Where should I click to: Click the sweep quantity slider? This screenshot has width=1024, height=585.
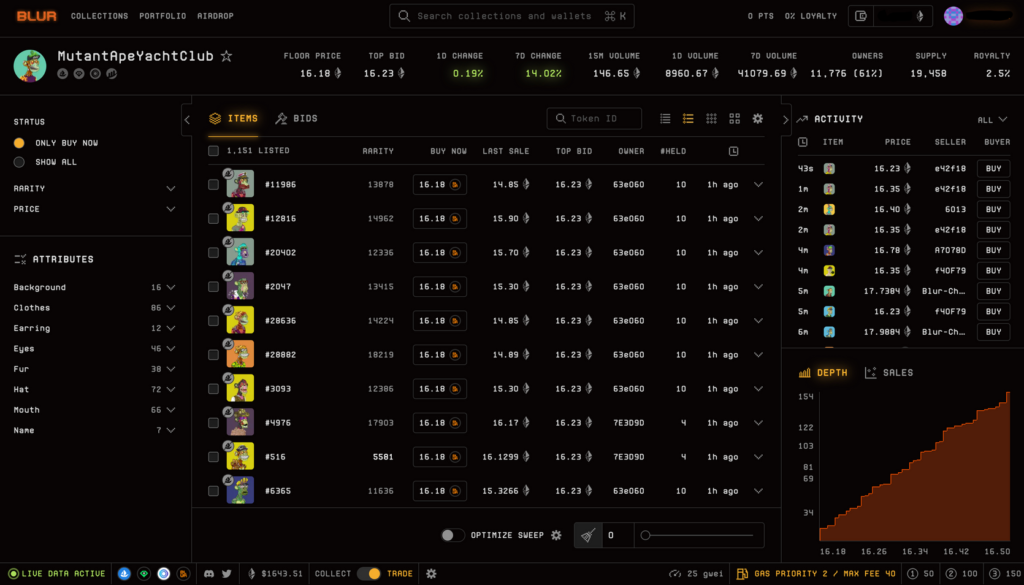click(x=699, y=535)
